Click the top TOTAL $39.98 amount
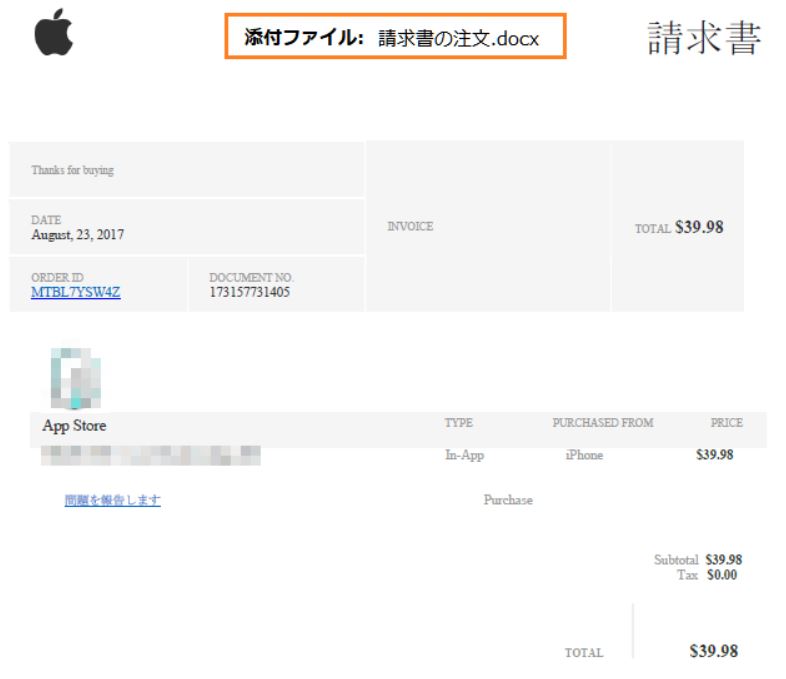 coord(679,227)
